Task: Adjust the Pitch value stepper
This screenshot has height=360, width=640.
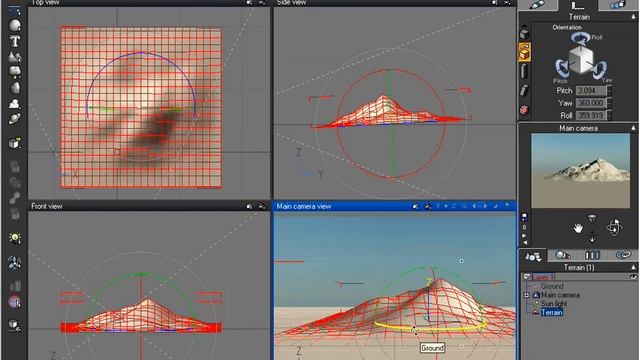Action: tap(609, 91)
